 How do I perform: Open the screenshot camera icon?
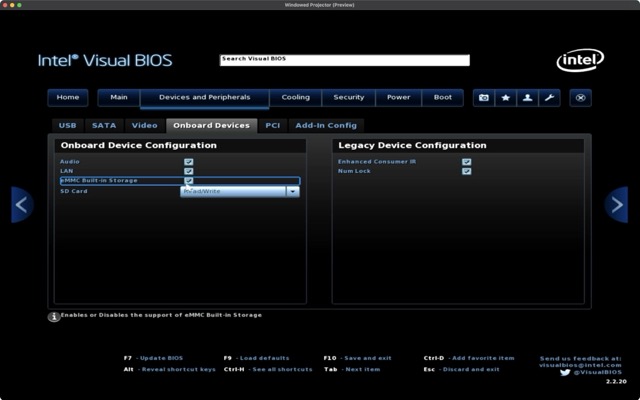point(484,98)
